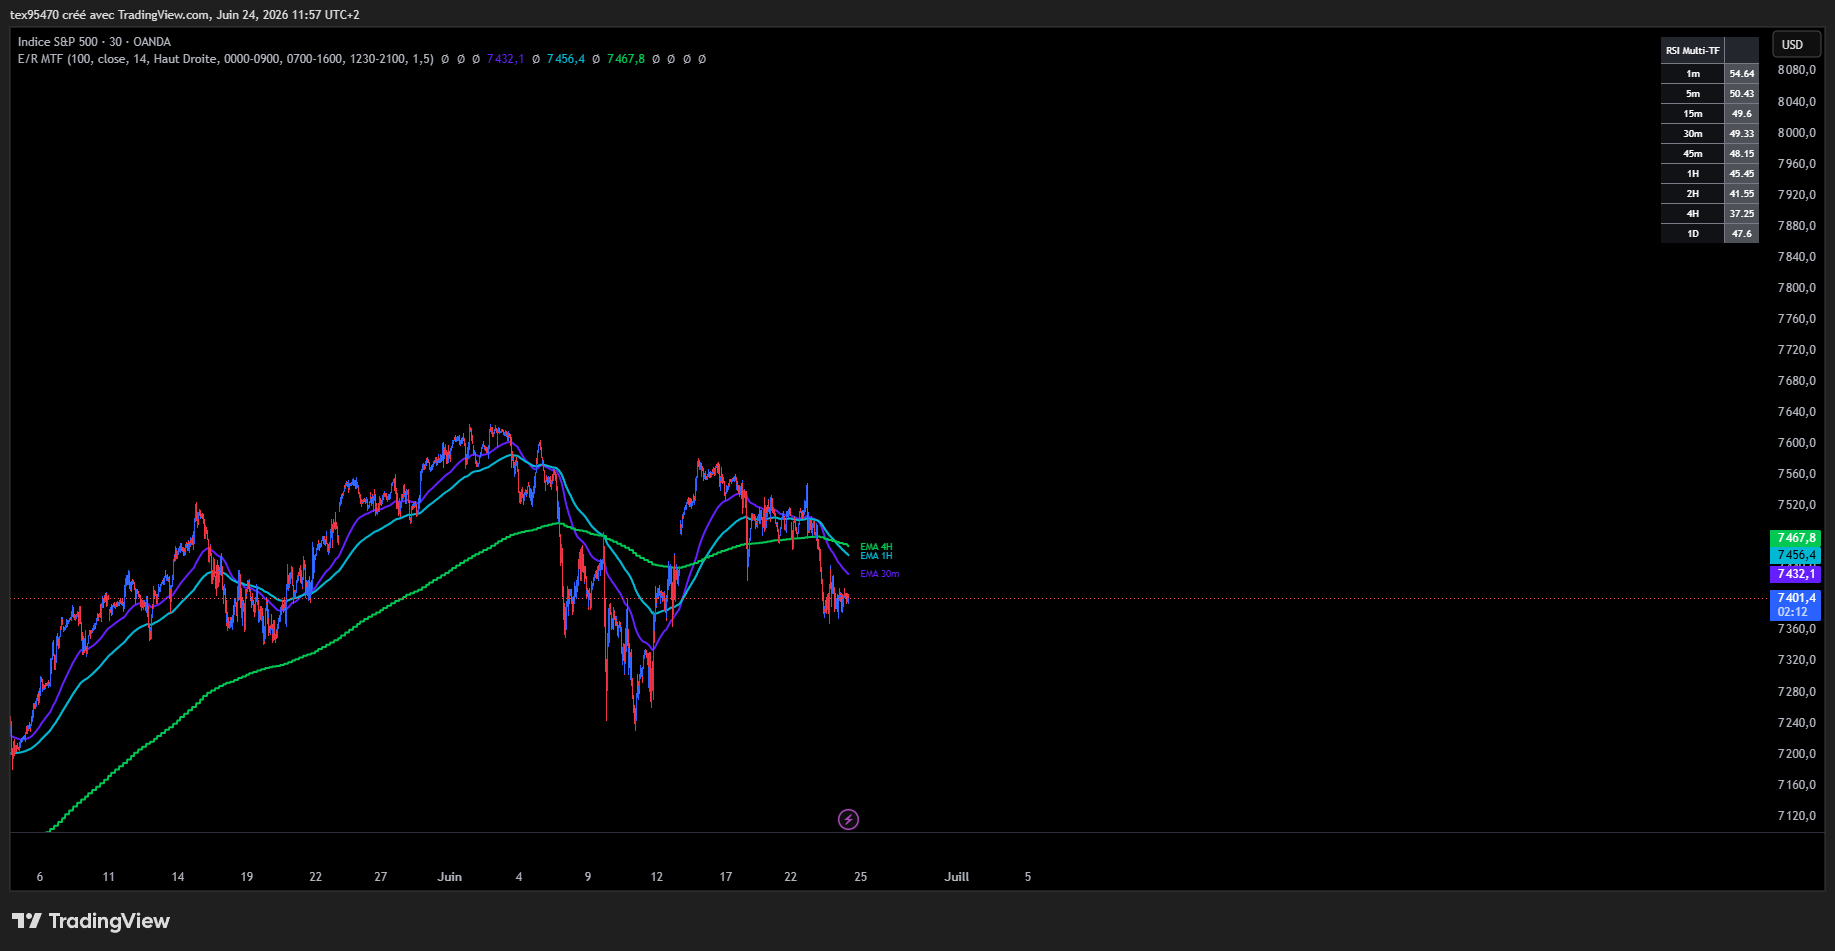
Task: Select the E/R MTF indicator legend
Action: [226, 59]
